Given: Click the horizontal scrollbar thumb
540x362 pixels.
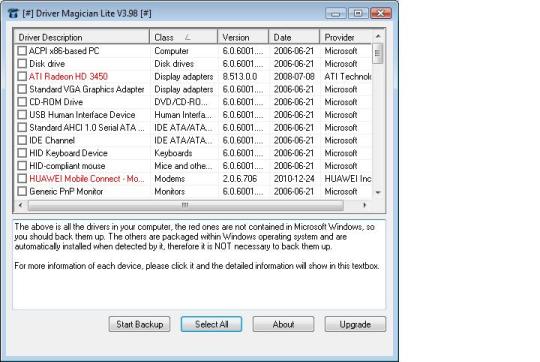Looking at the screenshot, I should 185,205.
